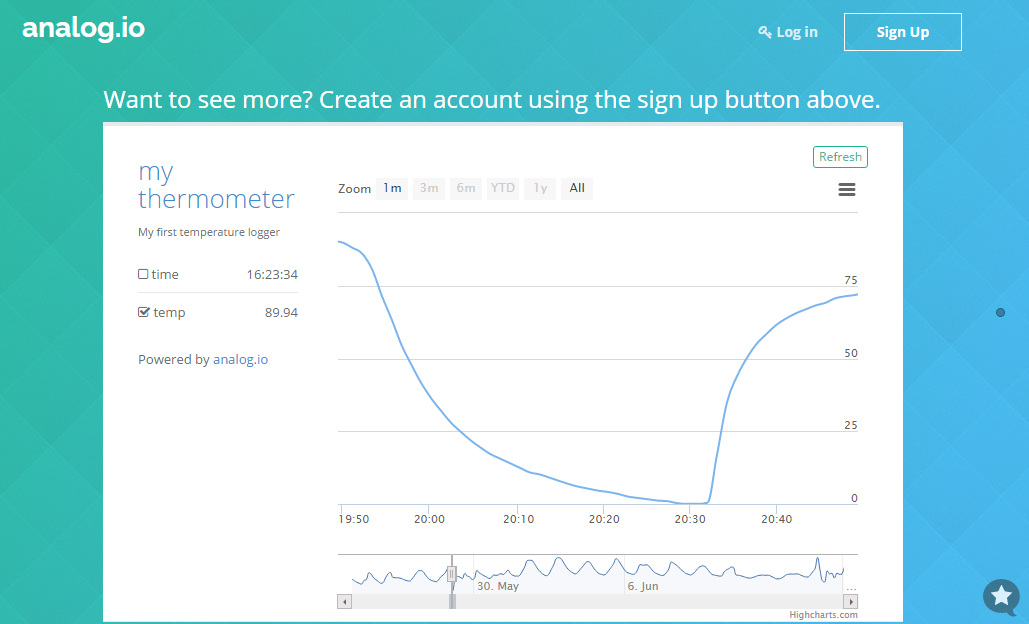Viewport: 1029px width, 624px height.
Task: Select the All zoom range
Action: (577, 188)
